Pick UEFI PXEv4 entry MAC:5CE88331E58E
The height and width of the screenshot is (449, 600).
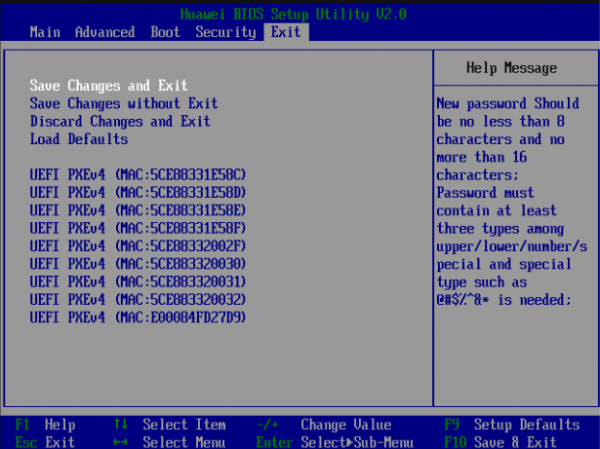(138, 210)
